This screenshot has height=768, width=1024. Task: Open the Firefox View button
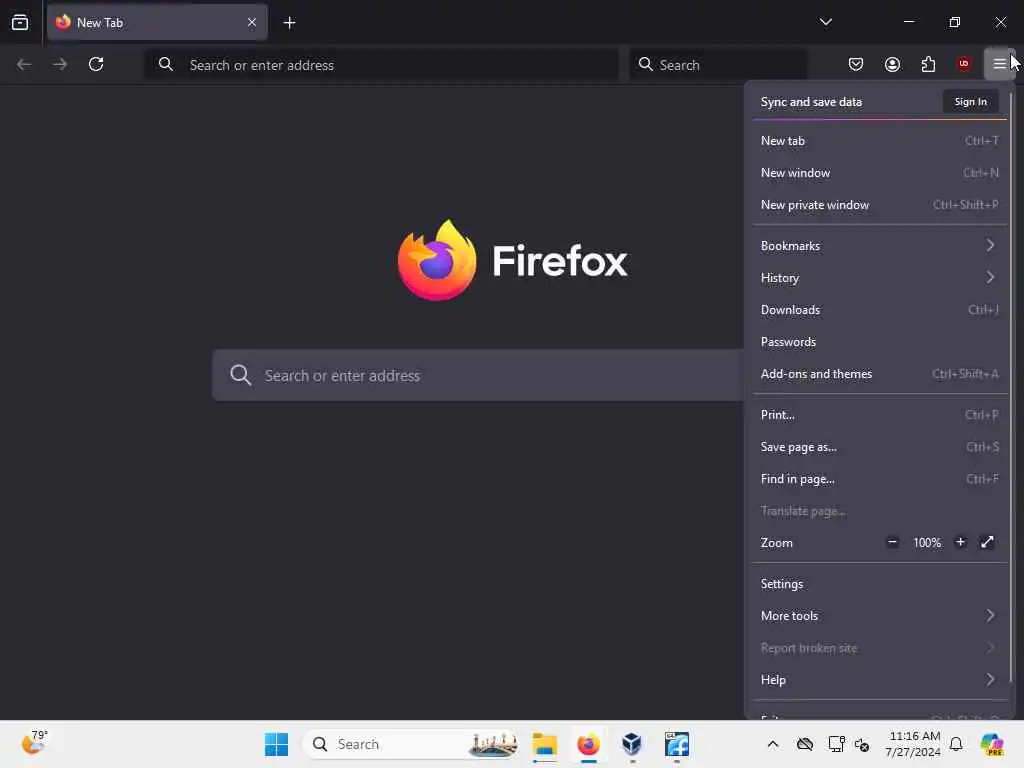pyautogui.click(x=20, y=22)
